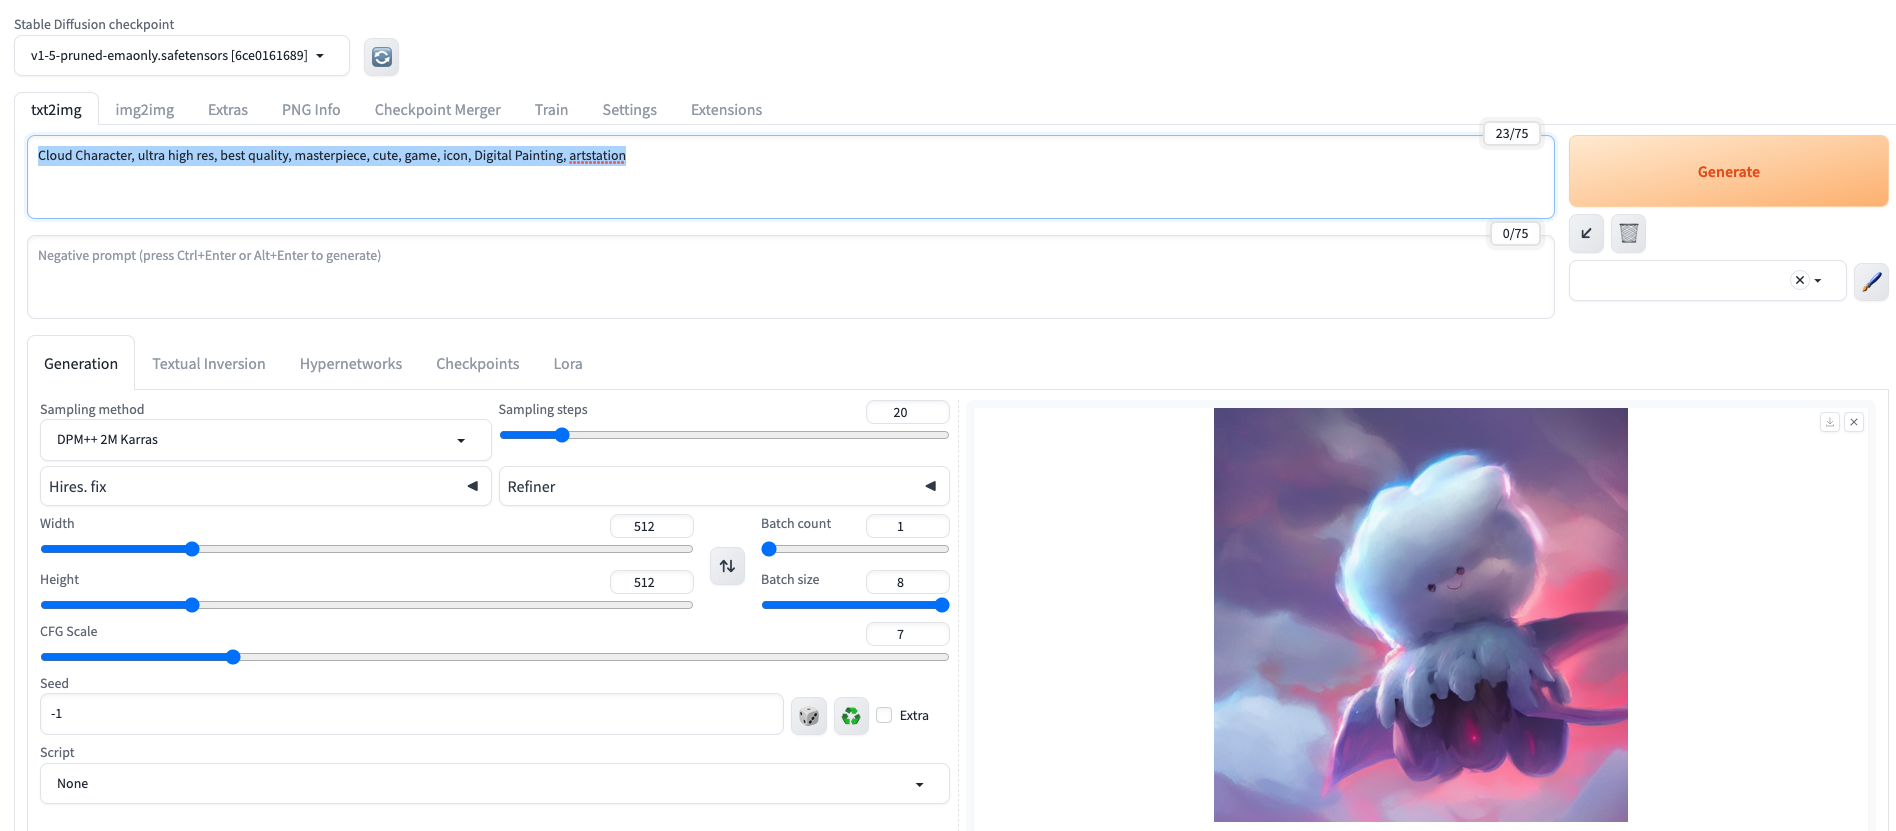
Task: Click the download icon above generated image
Action: pos(1829,422)
